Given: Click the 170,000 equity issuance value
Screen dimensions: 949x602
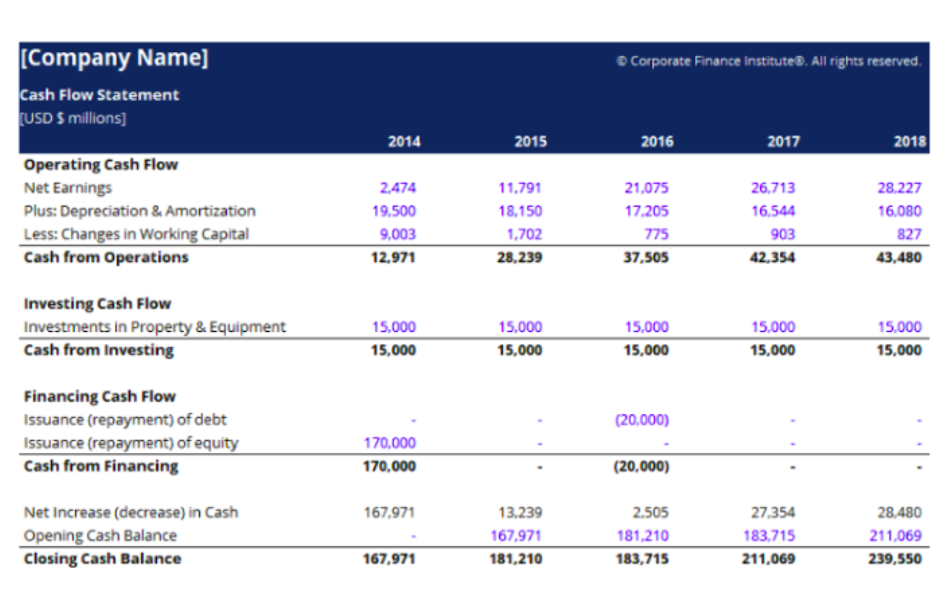Looking at the screenshot, I should pyautogui.click(x=391, y=442).
